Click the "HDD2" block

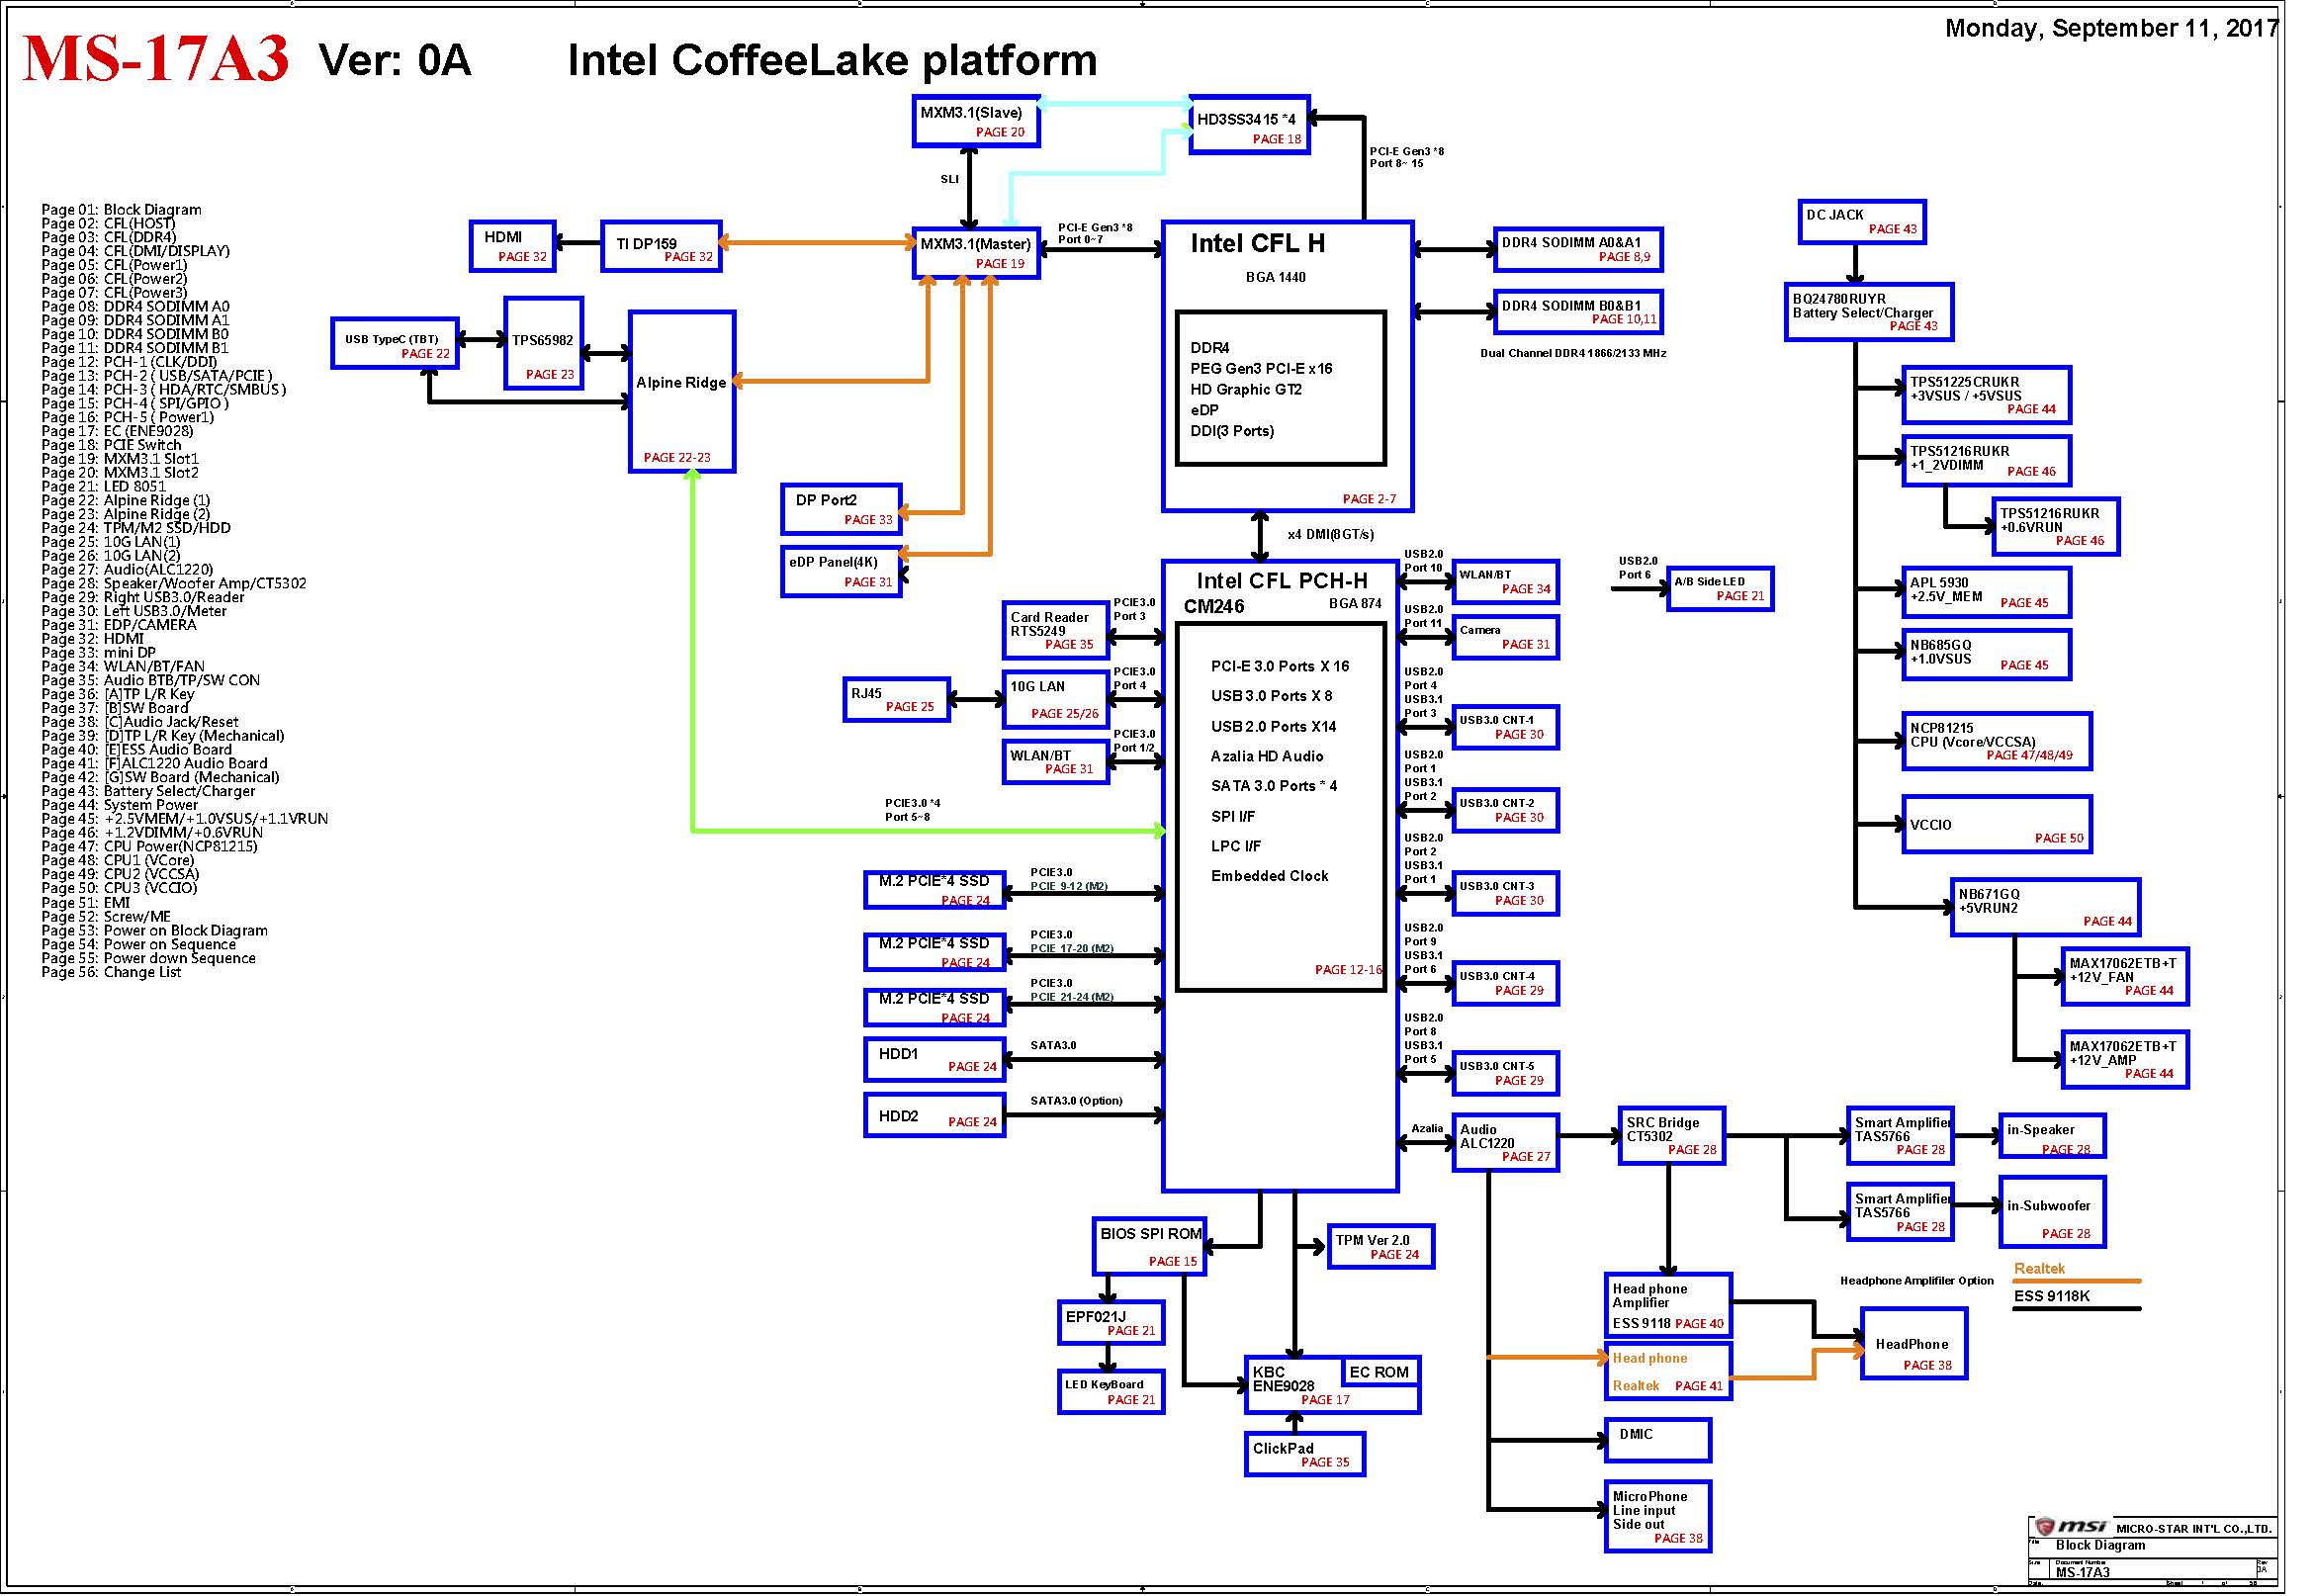[935, 1115]
